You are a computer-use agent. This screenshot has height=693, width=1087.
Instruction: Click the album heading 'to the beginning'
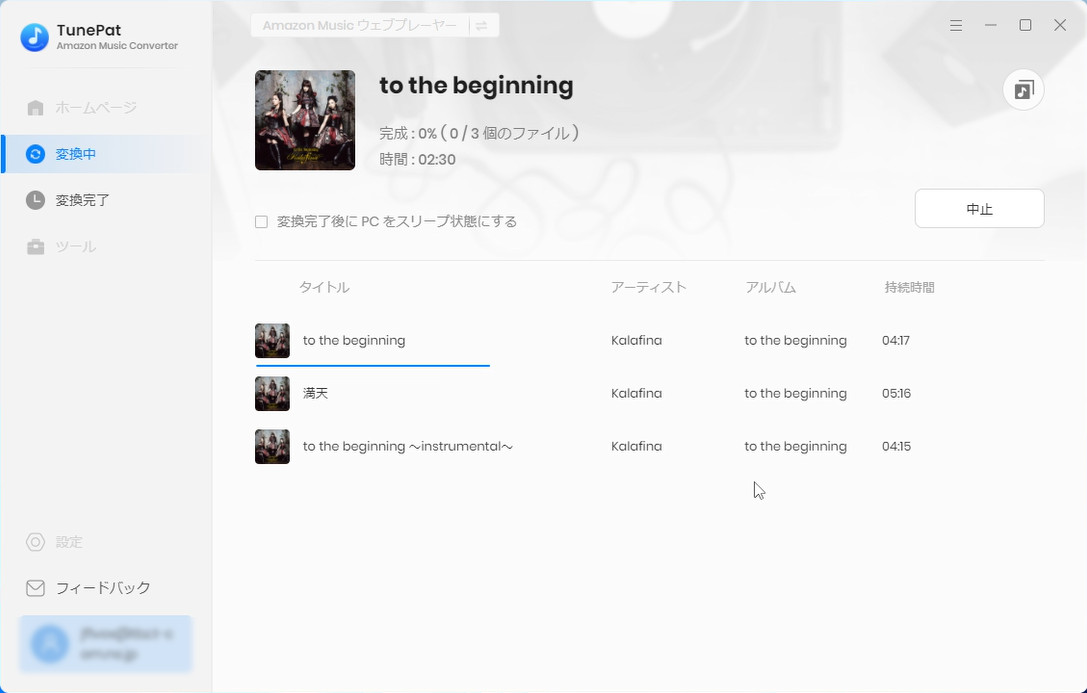point(476,85)
